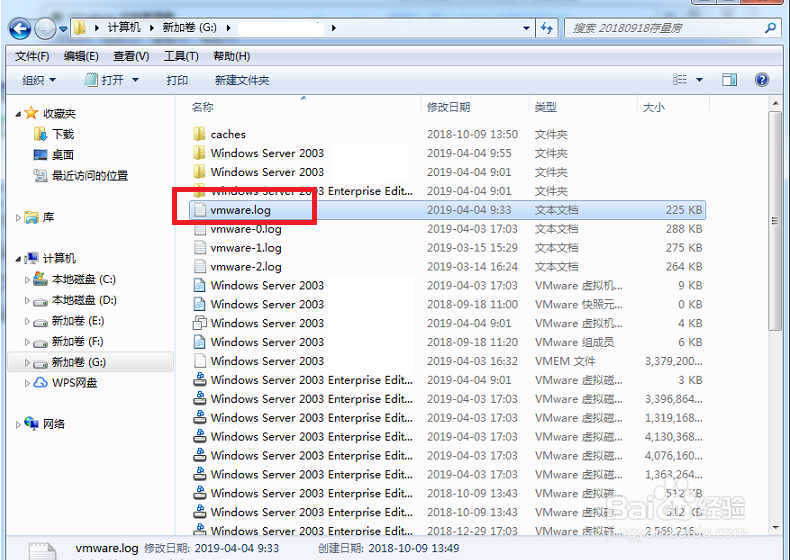Expand the 网络 tree node

click(x=18, y=424)
